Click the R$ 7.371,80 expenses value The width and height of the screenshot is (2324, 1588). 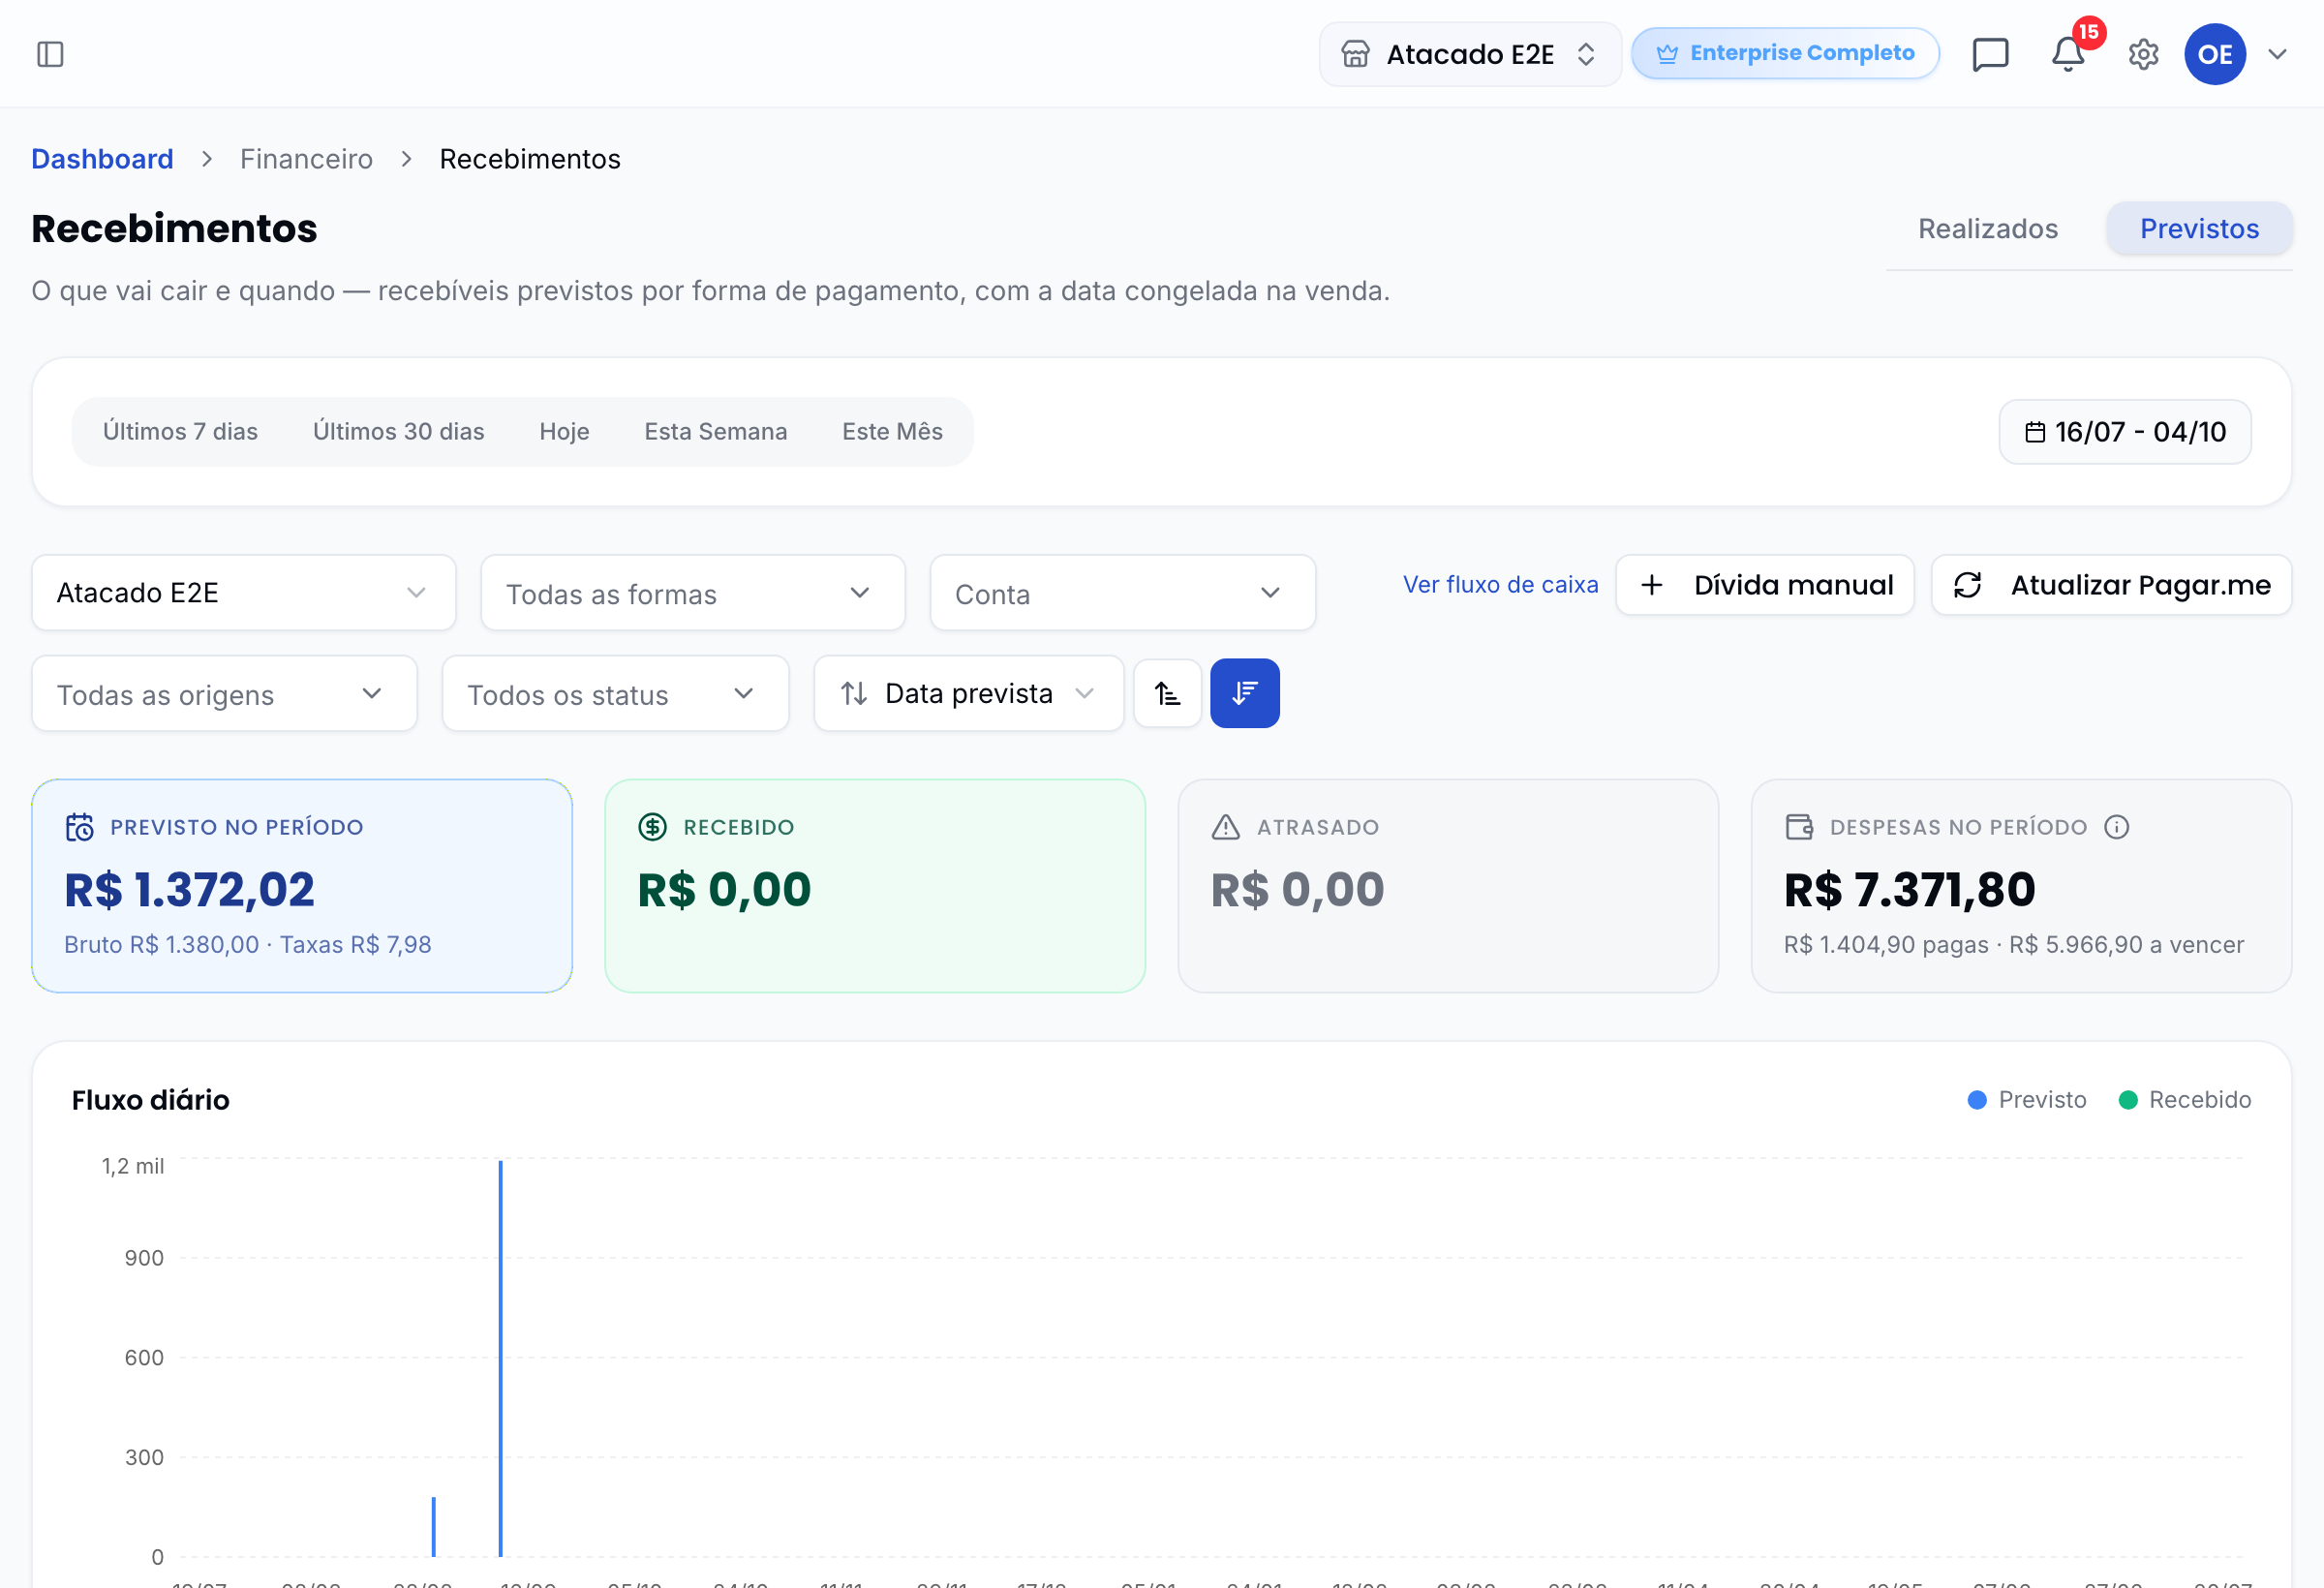[1909, 889]
